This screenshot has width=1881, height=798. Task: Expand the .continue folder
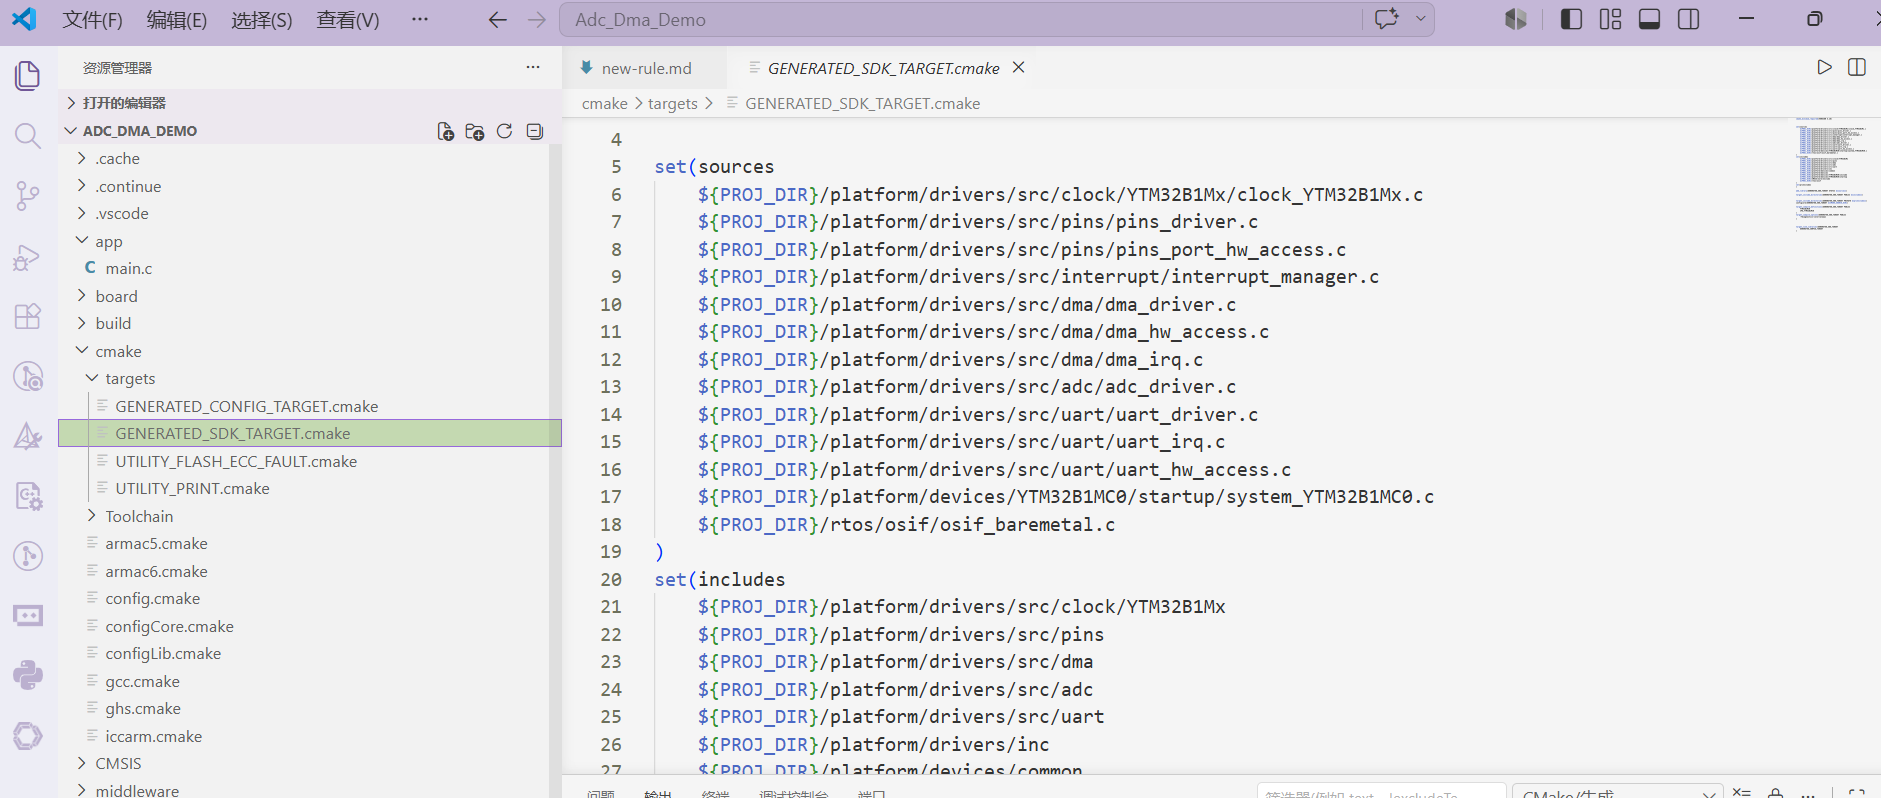[x=128, y=186]
